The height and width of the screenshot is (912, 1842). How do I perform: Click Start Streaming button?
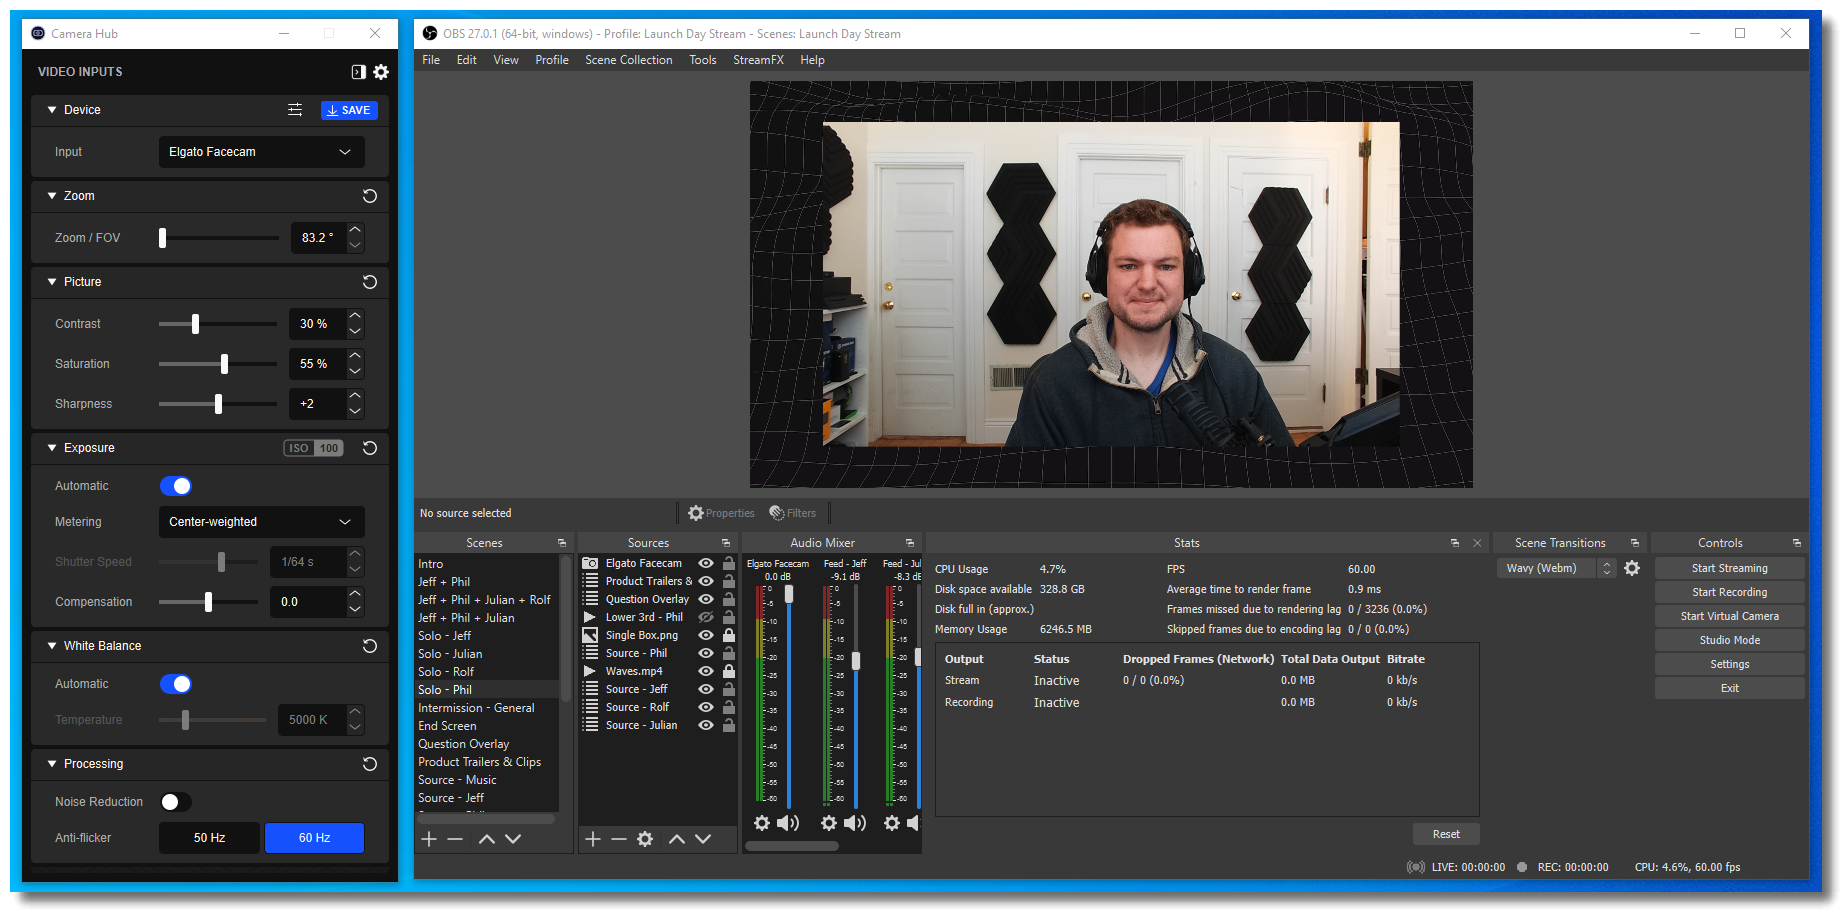pyautogui.click(x=1729, y=568)
